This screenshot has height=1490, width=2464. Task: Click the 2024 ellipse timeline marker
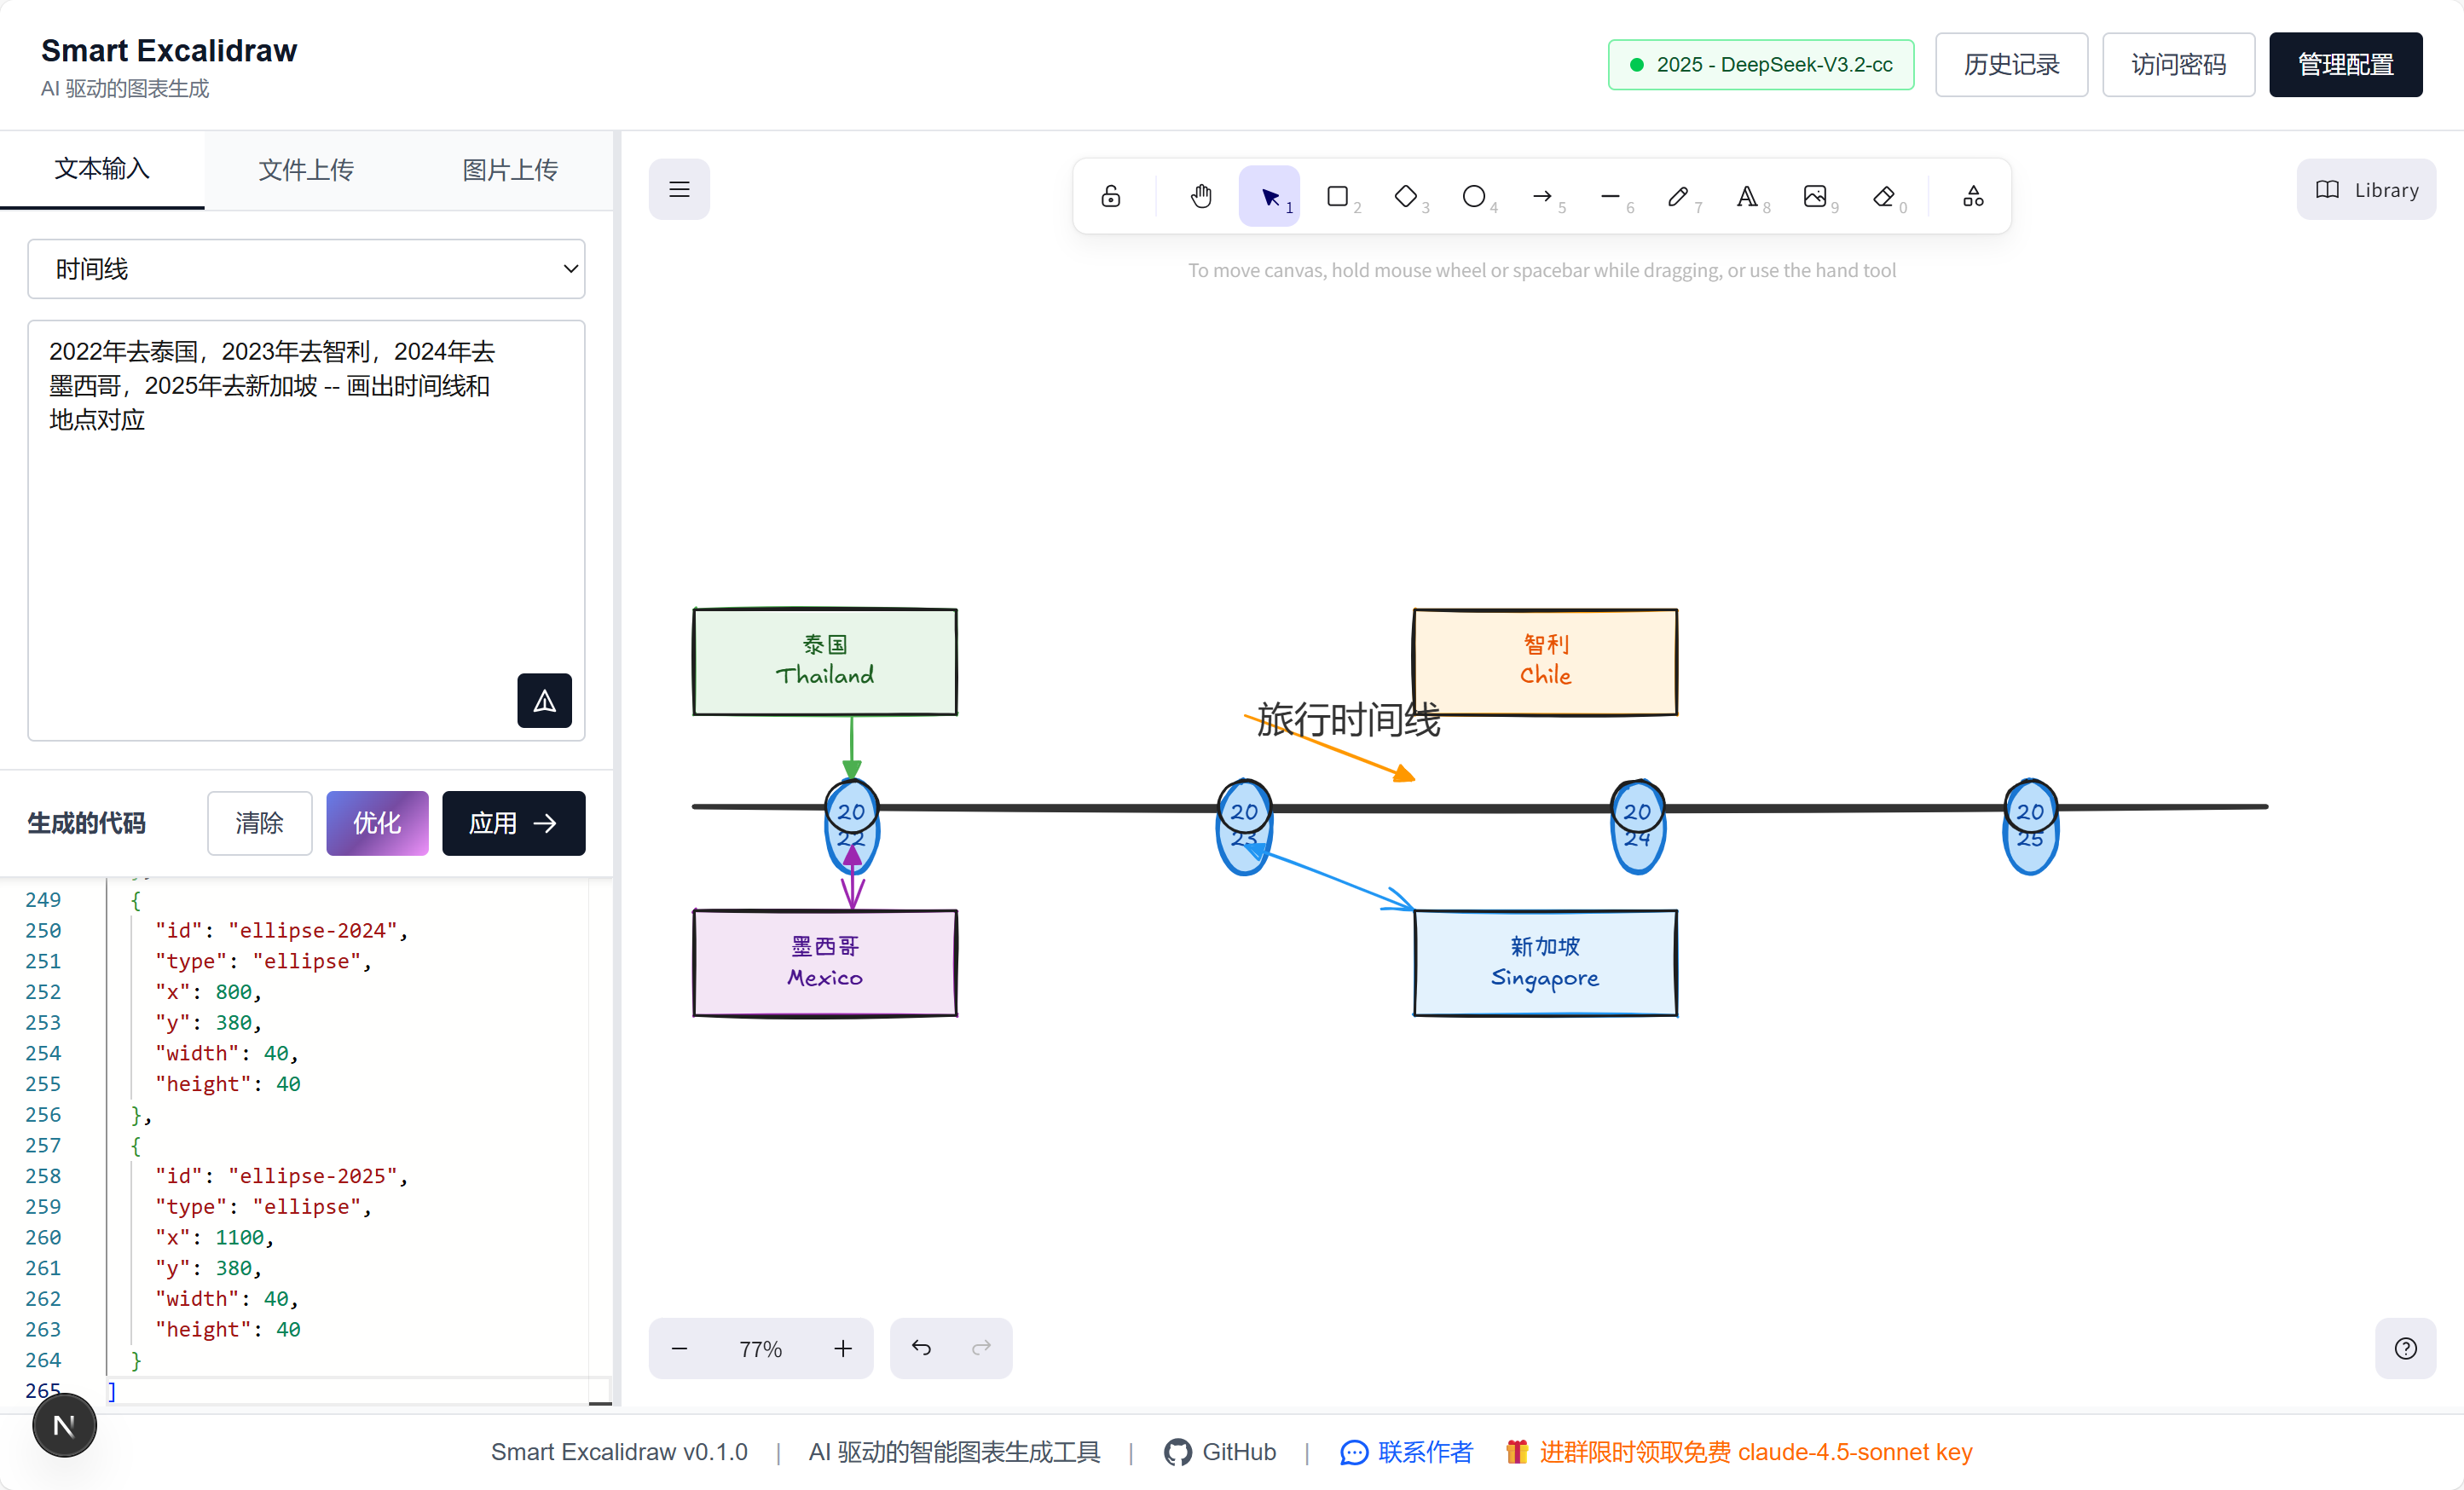1637,826
